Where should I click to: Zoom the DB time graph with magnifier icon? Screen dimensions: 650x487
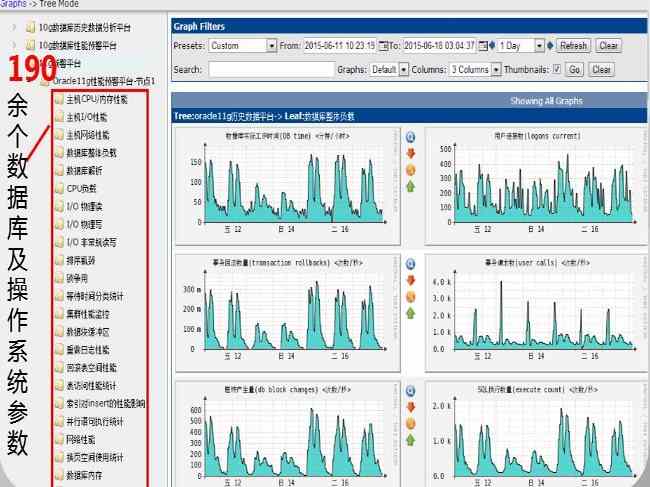coord(410,137)
